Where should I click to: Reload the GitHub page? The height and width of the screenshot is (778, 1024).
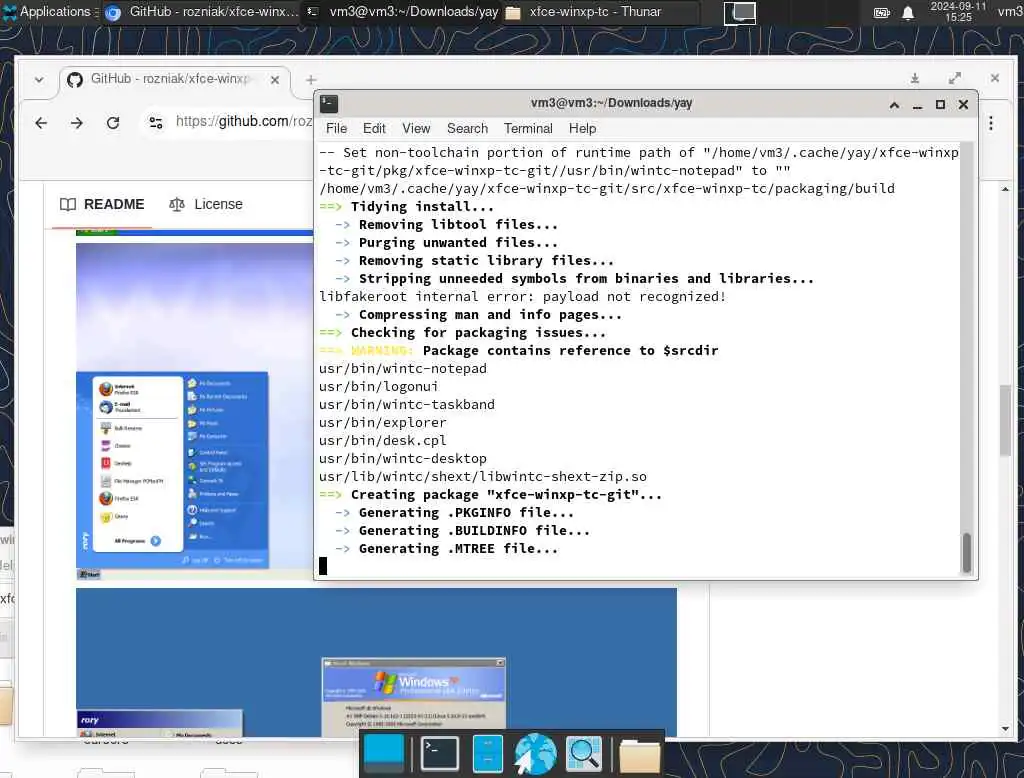click(113, 122)
